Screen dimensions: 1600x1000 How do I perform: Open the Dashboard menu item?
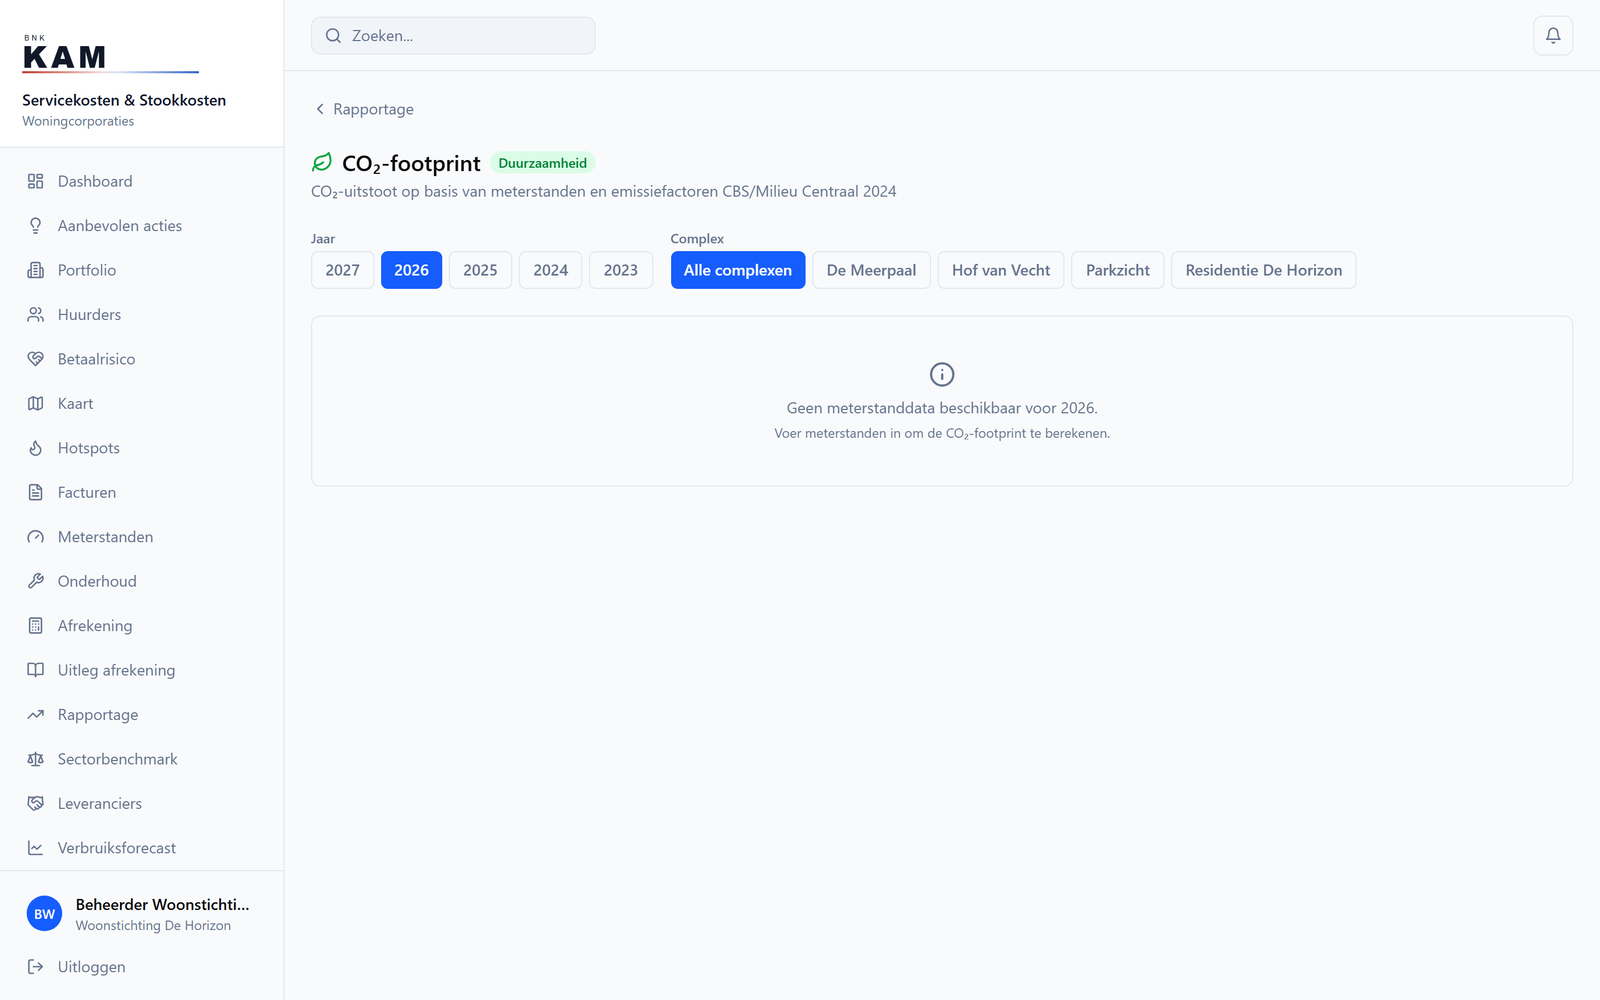click(142, 181)
